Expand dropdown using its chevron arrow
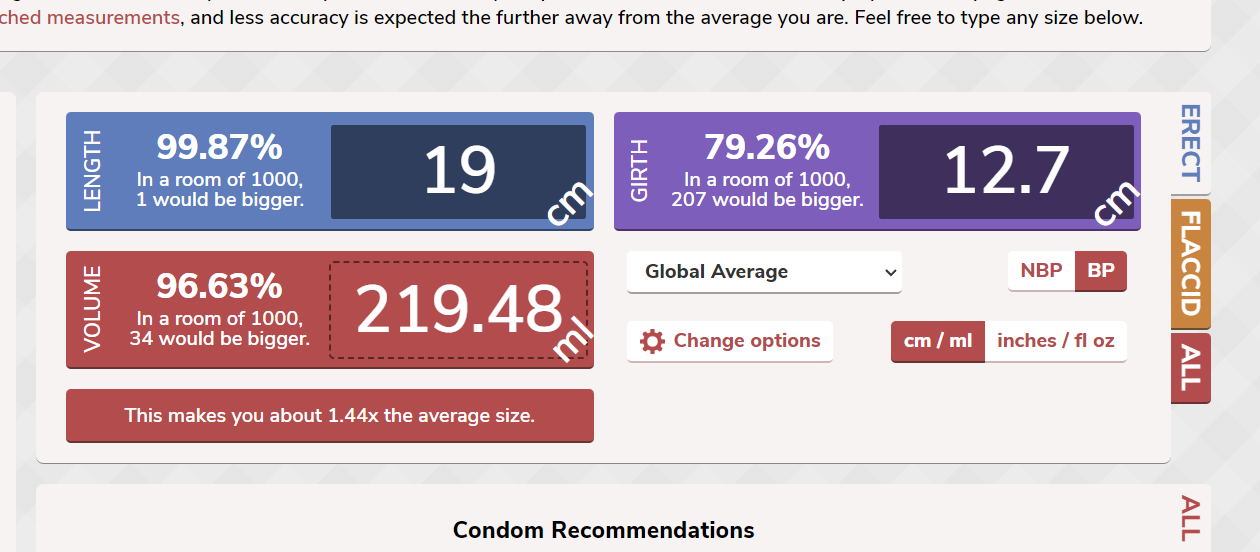This screenshot has width=1260, height=552. point(890,272)
